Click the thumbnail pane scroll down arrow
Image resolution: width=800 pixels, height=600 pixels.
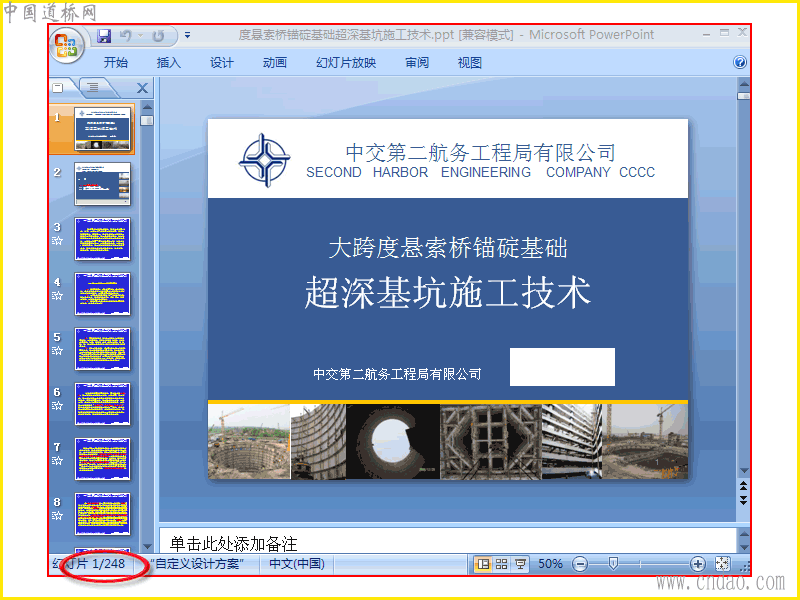tap(147, 546)
